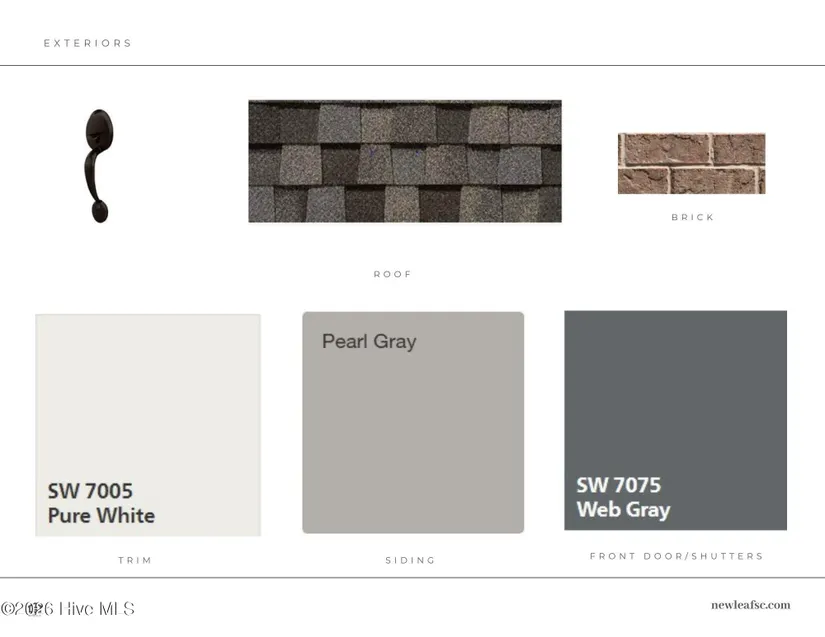
Task: Click the horizontal divider under the Exteriors header
Action: [412, 66]
